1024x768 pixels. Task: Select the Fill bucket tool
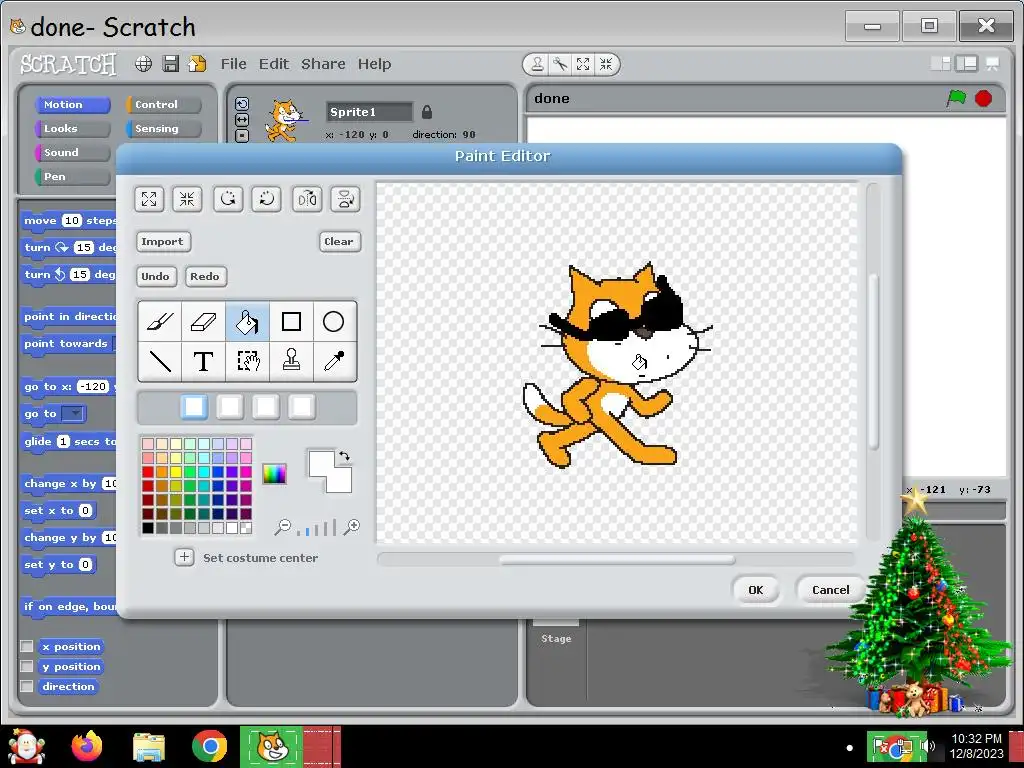tap(247, 321)
